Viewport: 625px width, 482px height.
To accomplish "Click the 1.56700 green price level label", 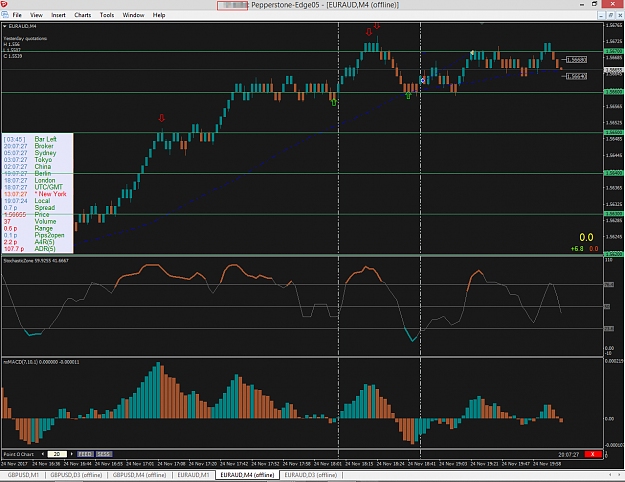I will pos(614,51).
